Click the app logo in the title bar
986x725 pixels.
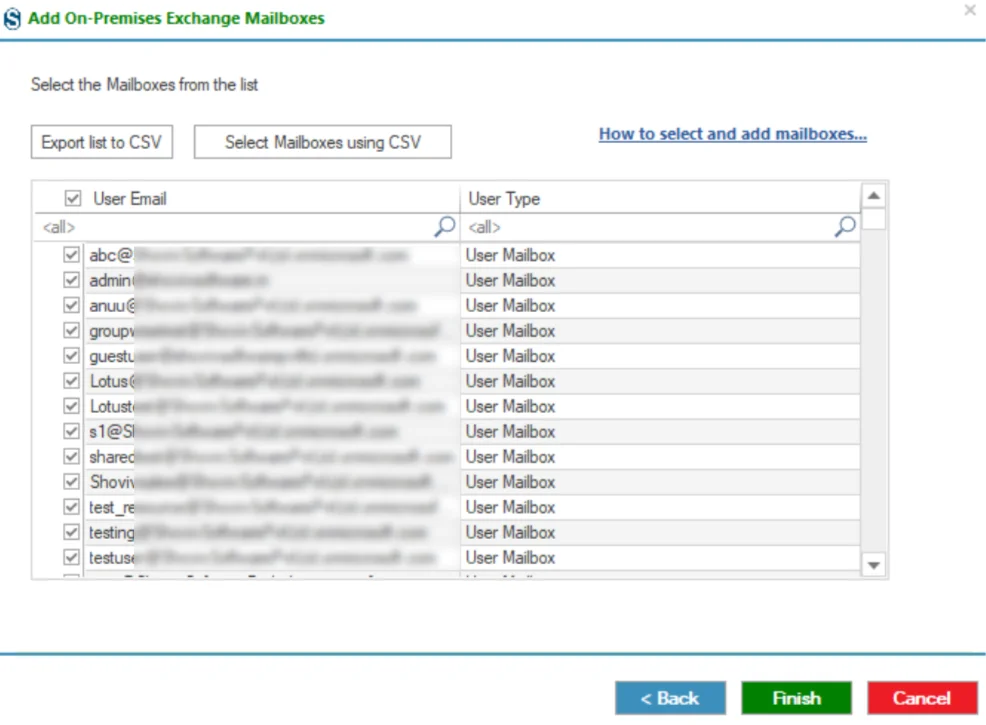(13, 18)
